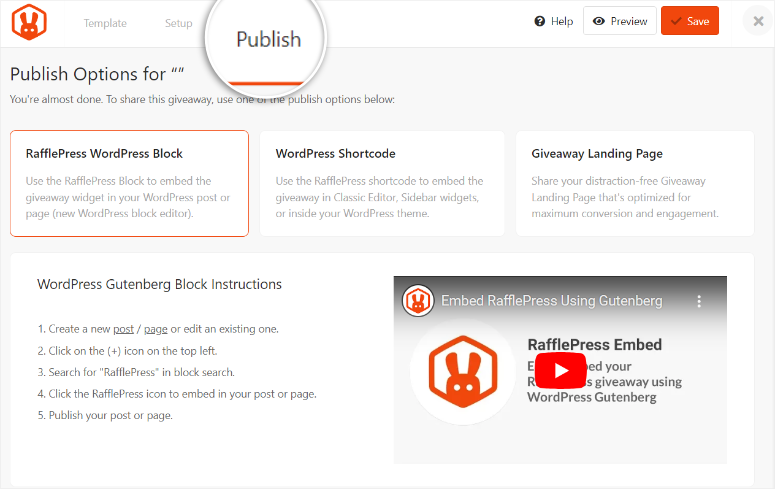Click the Help question mark icon

[540, 21]
